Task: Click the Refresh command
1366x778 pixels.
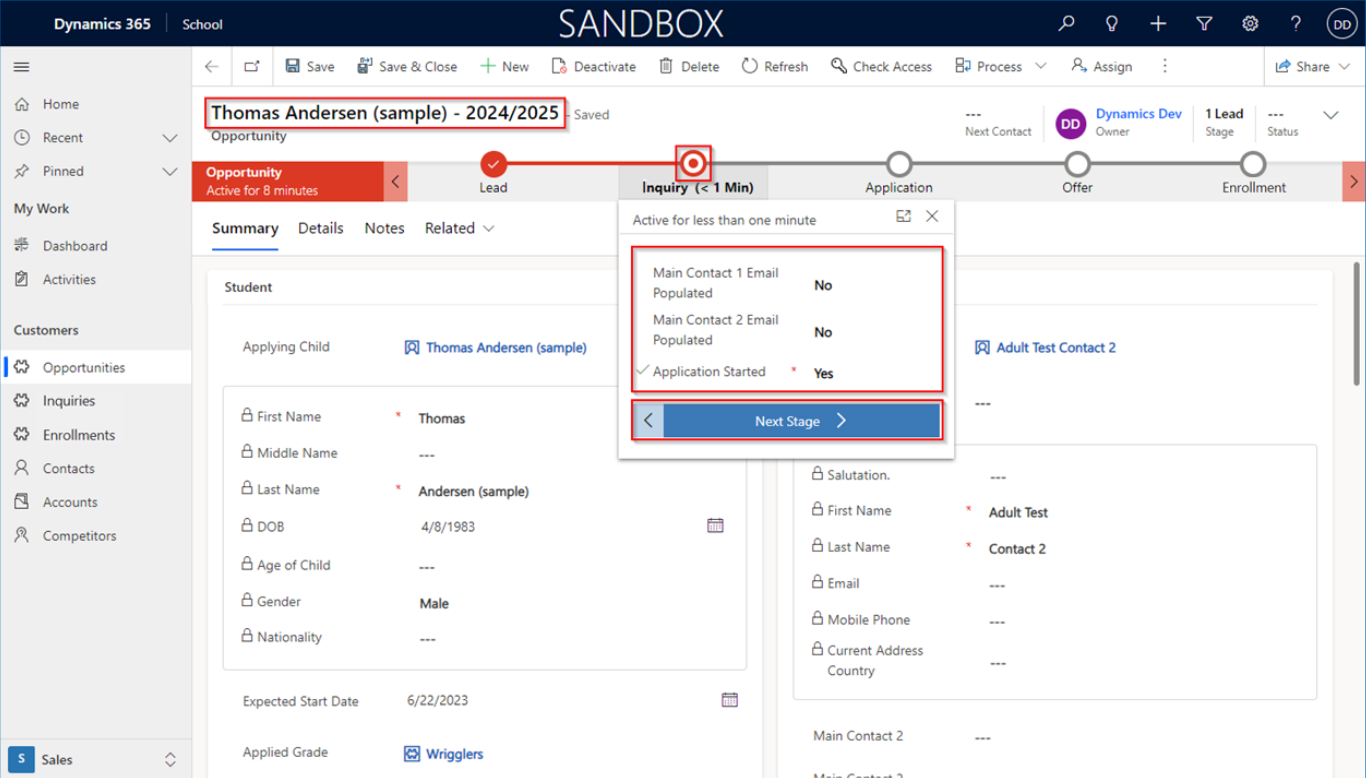Action: [774, 66]
